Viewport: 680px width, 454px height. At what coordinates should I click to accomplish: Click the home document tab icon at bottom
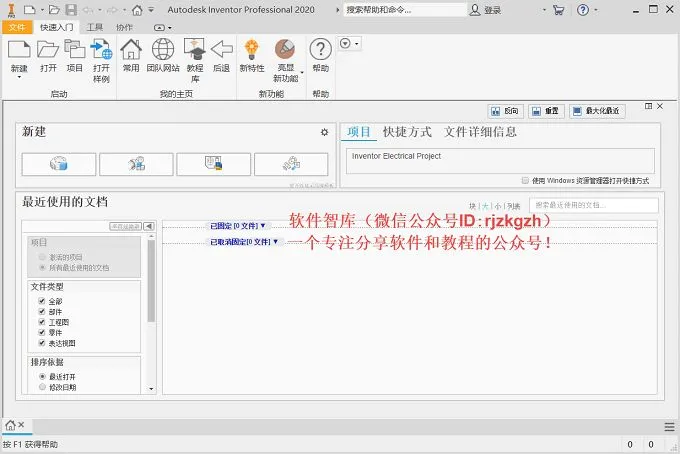(x=10, y=425)
